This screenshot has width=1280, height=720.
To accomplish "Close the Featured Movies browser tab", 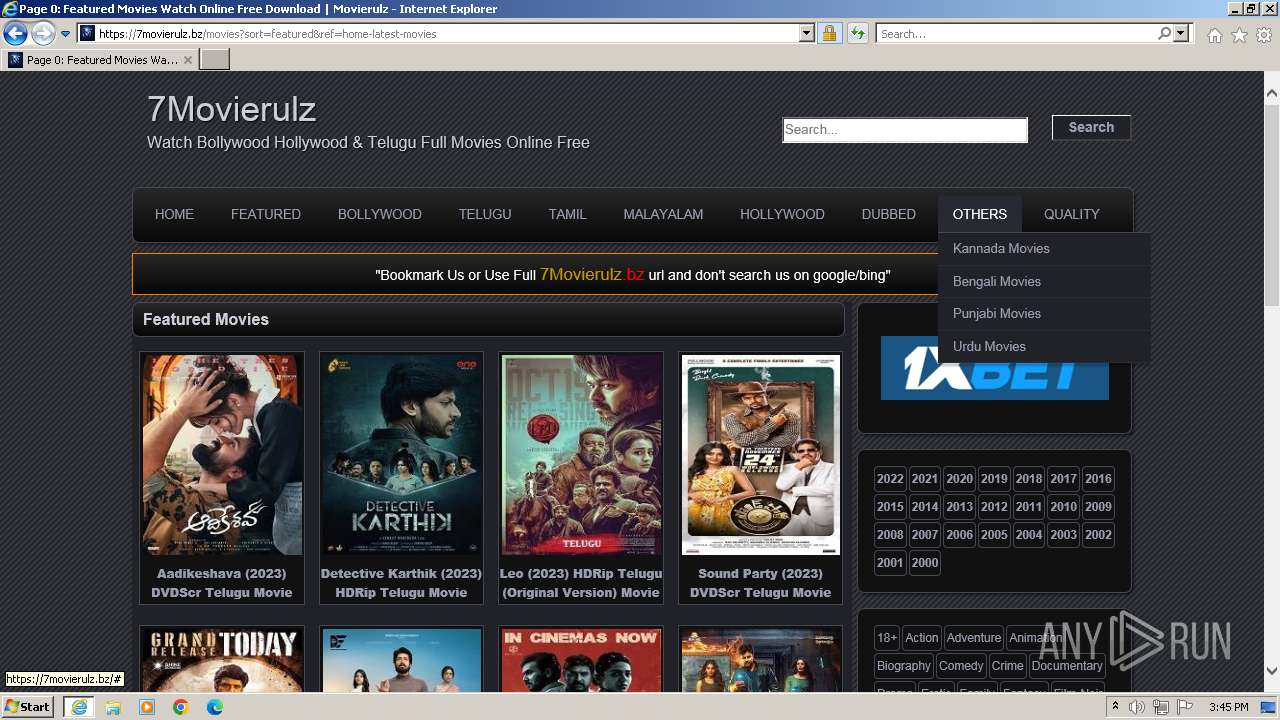I will coord(187,60).
